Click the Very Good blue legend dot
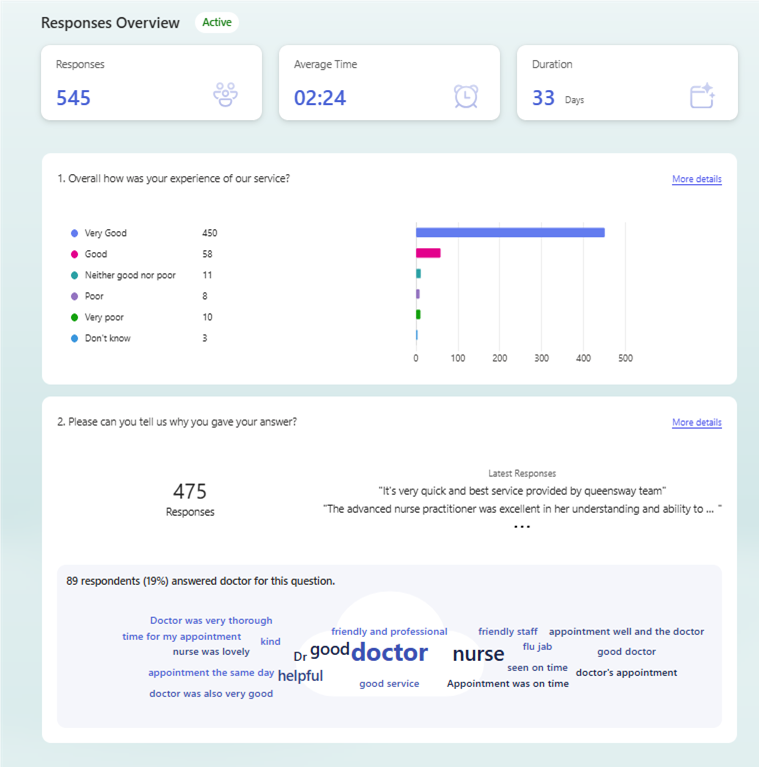Viewport: 759px width, 767px height. [x=74, y=233]
